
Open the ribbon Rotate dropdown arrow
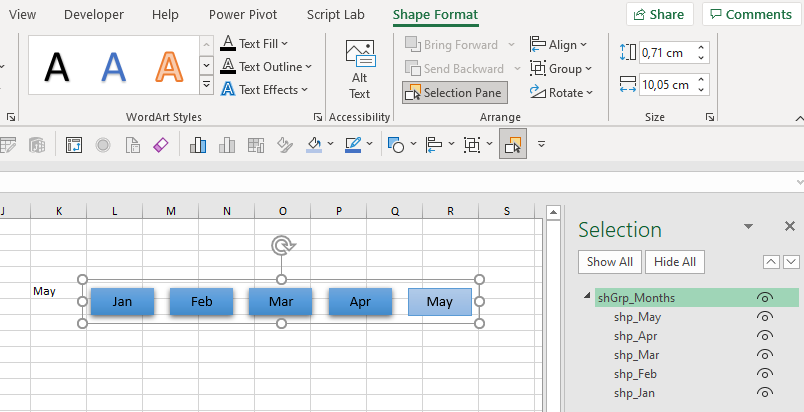[589, 93]
